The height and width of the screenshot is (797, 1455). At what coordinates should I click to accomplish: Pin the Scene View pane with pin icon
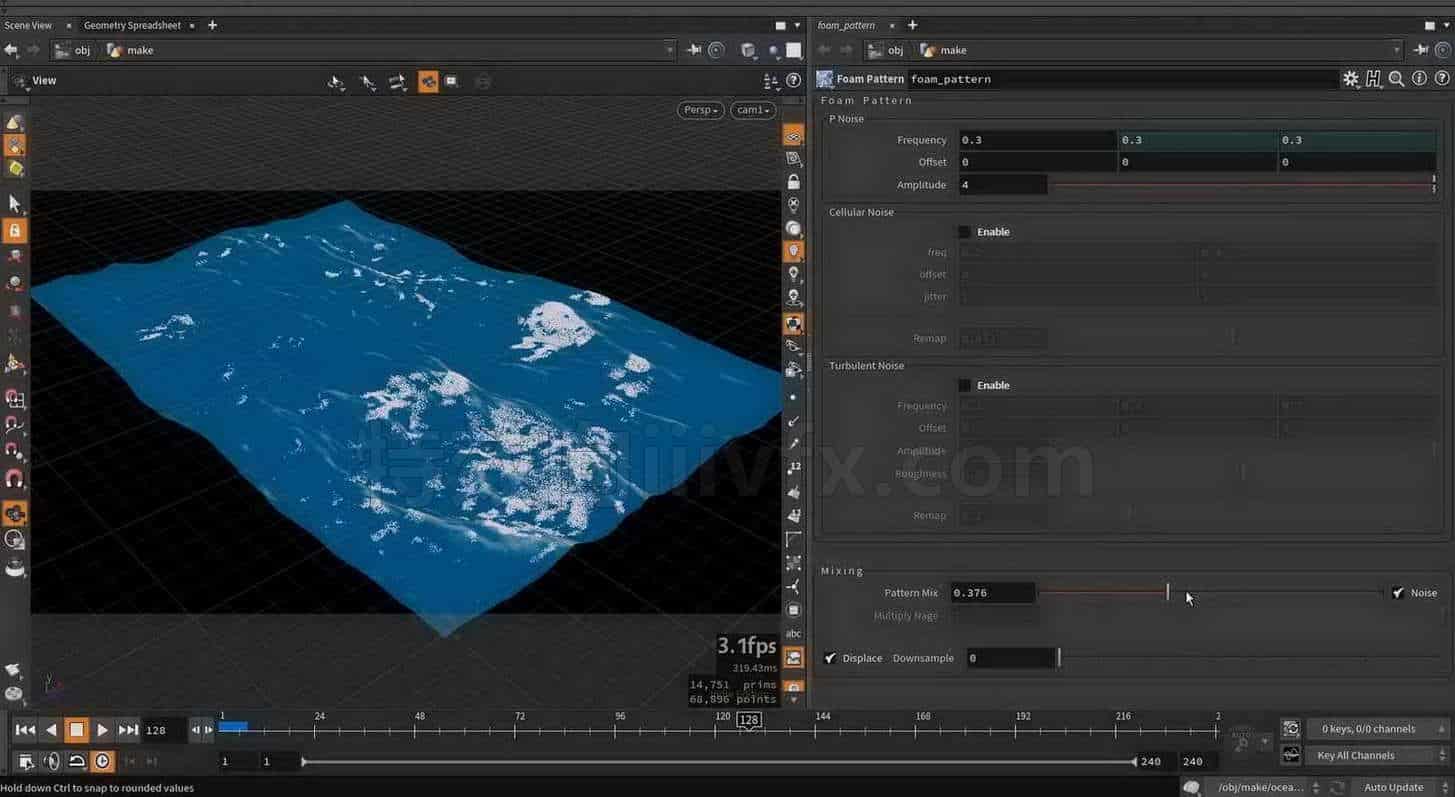click(x=696, y=50)
